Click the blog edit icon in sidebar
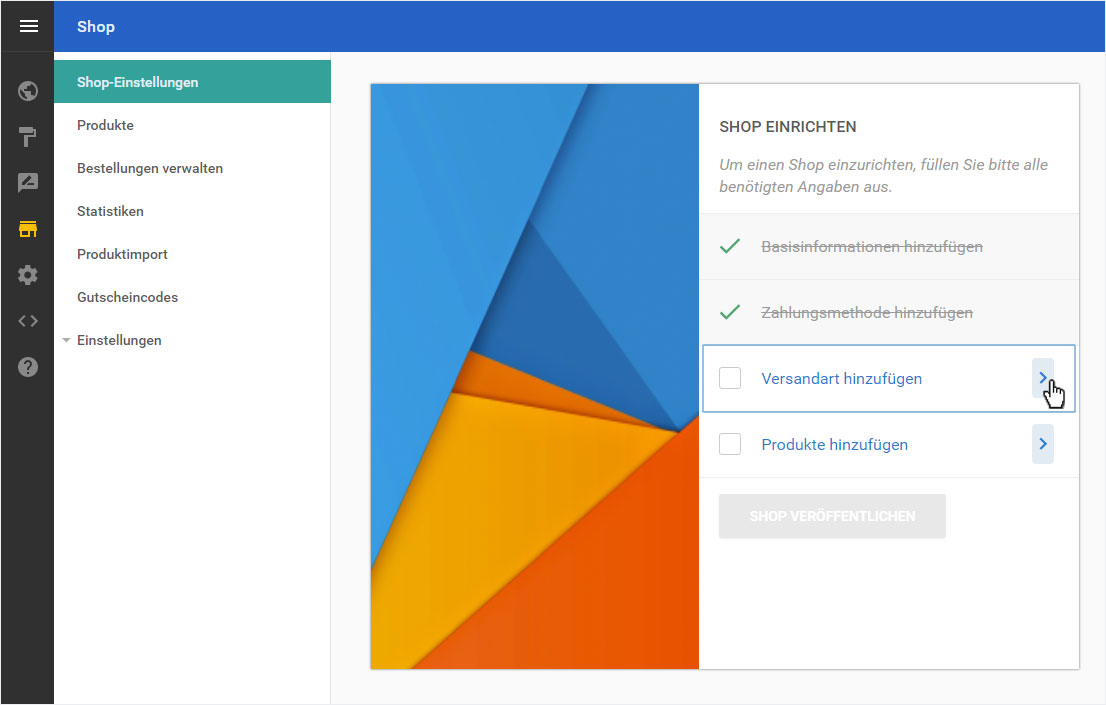 point(28,183)
